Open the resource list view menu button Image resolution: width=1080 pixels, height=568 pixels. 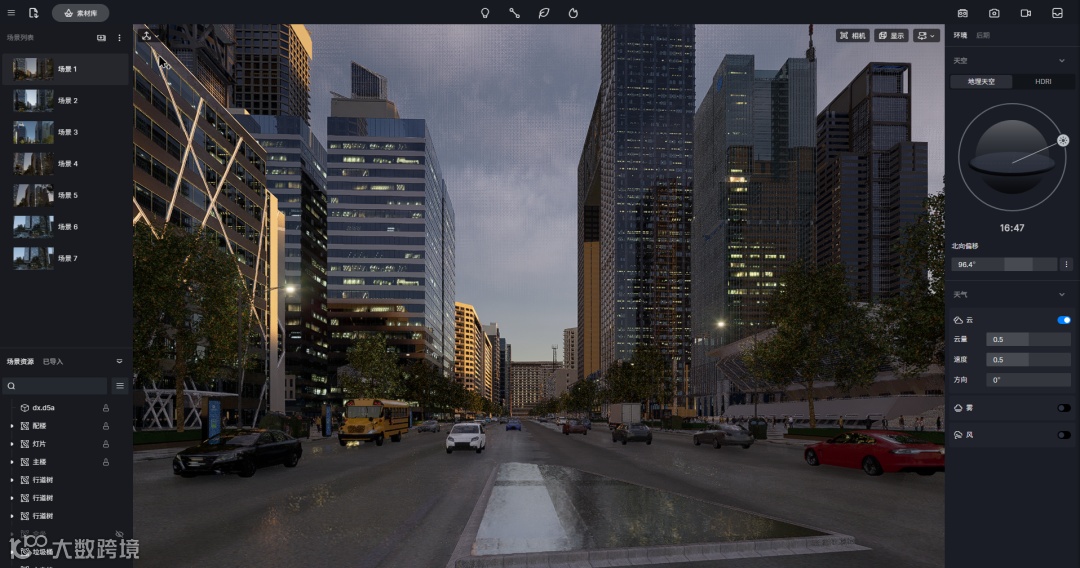pyautogui.click(x=120, y=386)
